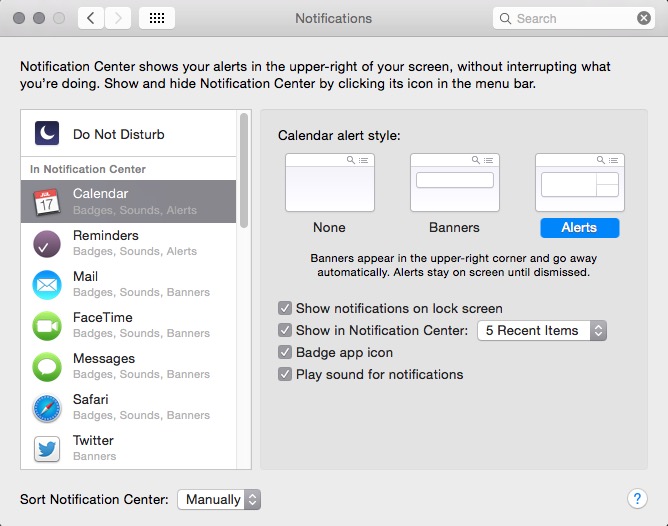668x526 pixels.
Task: Choose the None style label
Action: click(329, 227)
